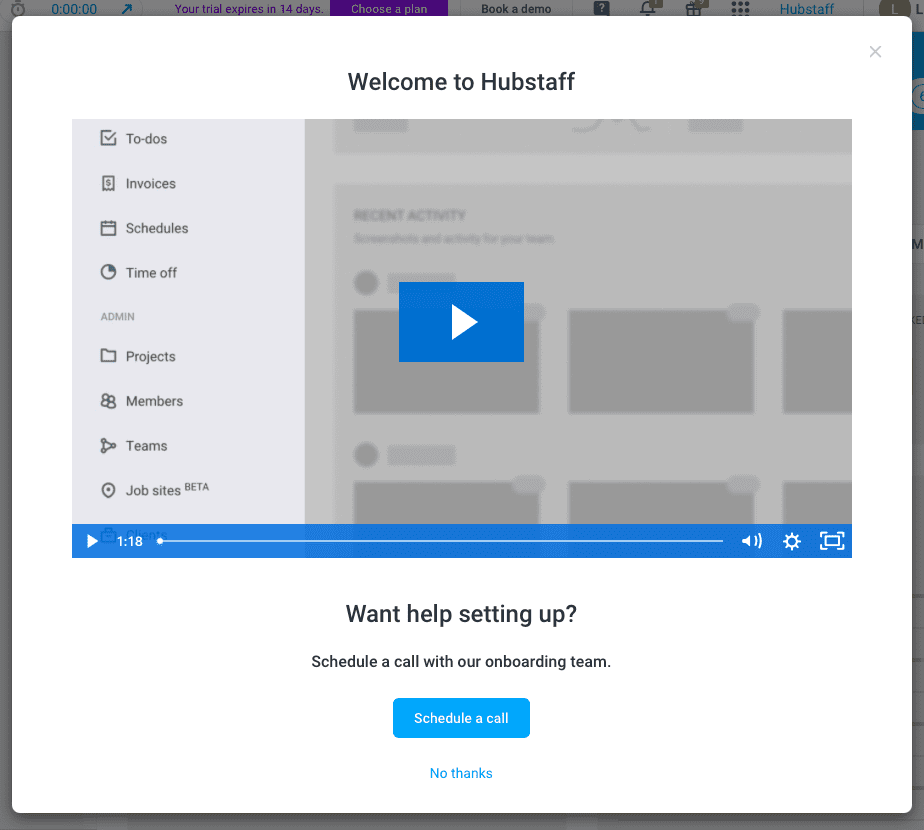Close the Welcome to Hubstaff dialog

(x=875, y=52)
